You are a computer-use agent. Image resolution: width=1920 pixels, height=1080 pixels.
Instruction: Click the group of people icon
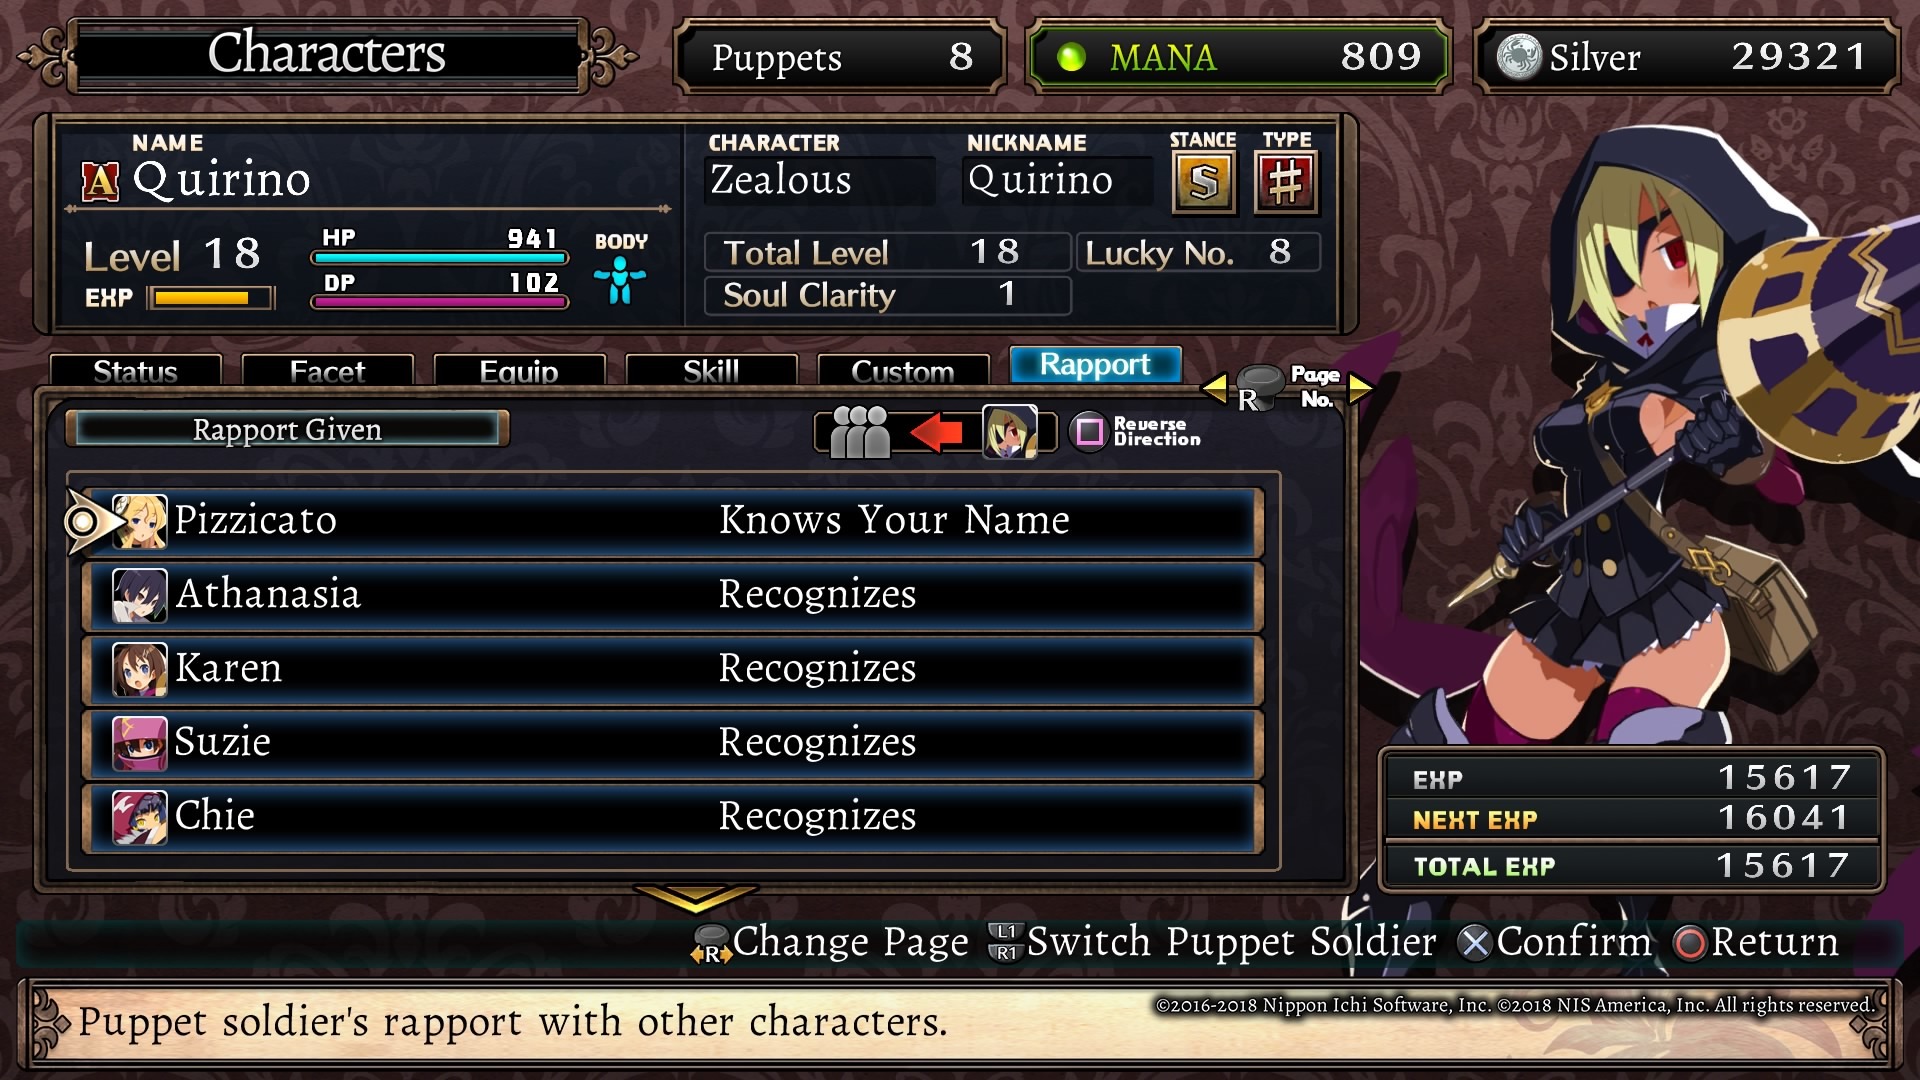coord(860,432)
